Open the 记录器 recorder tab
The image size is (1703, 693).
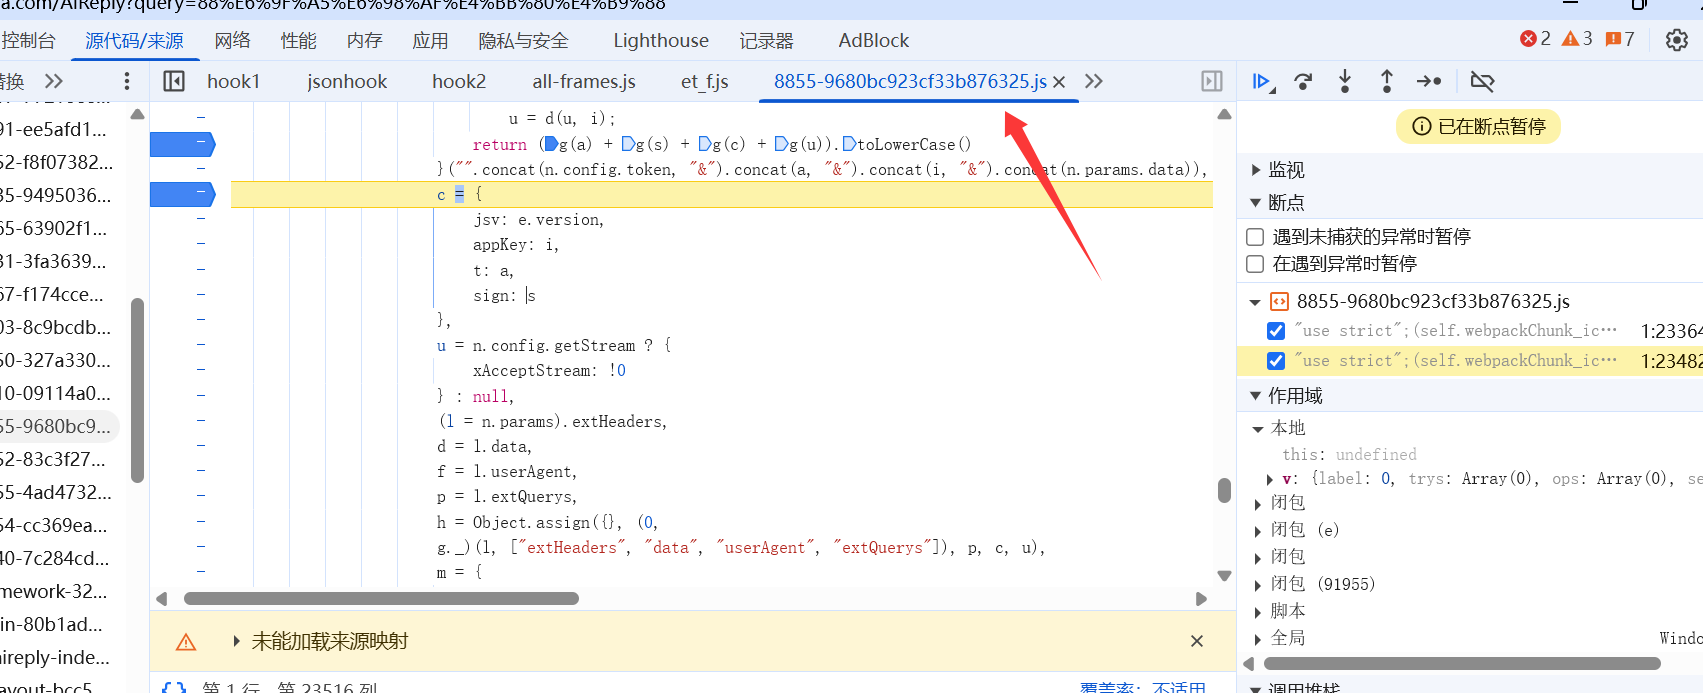click(x=766, y=40)
